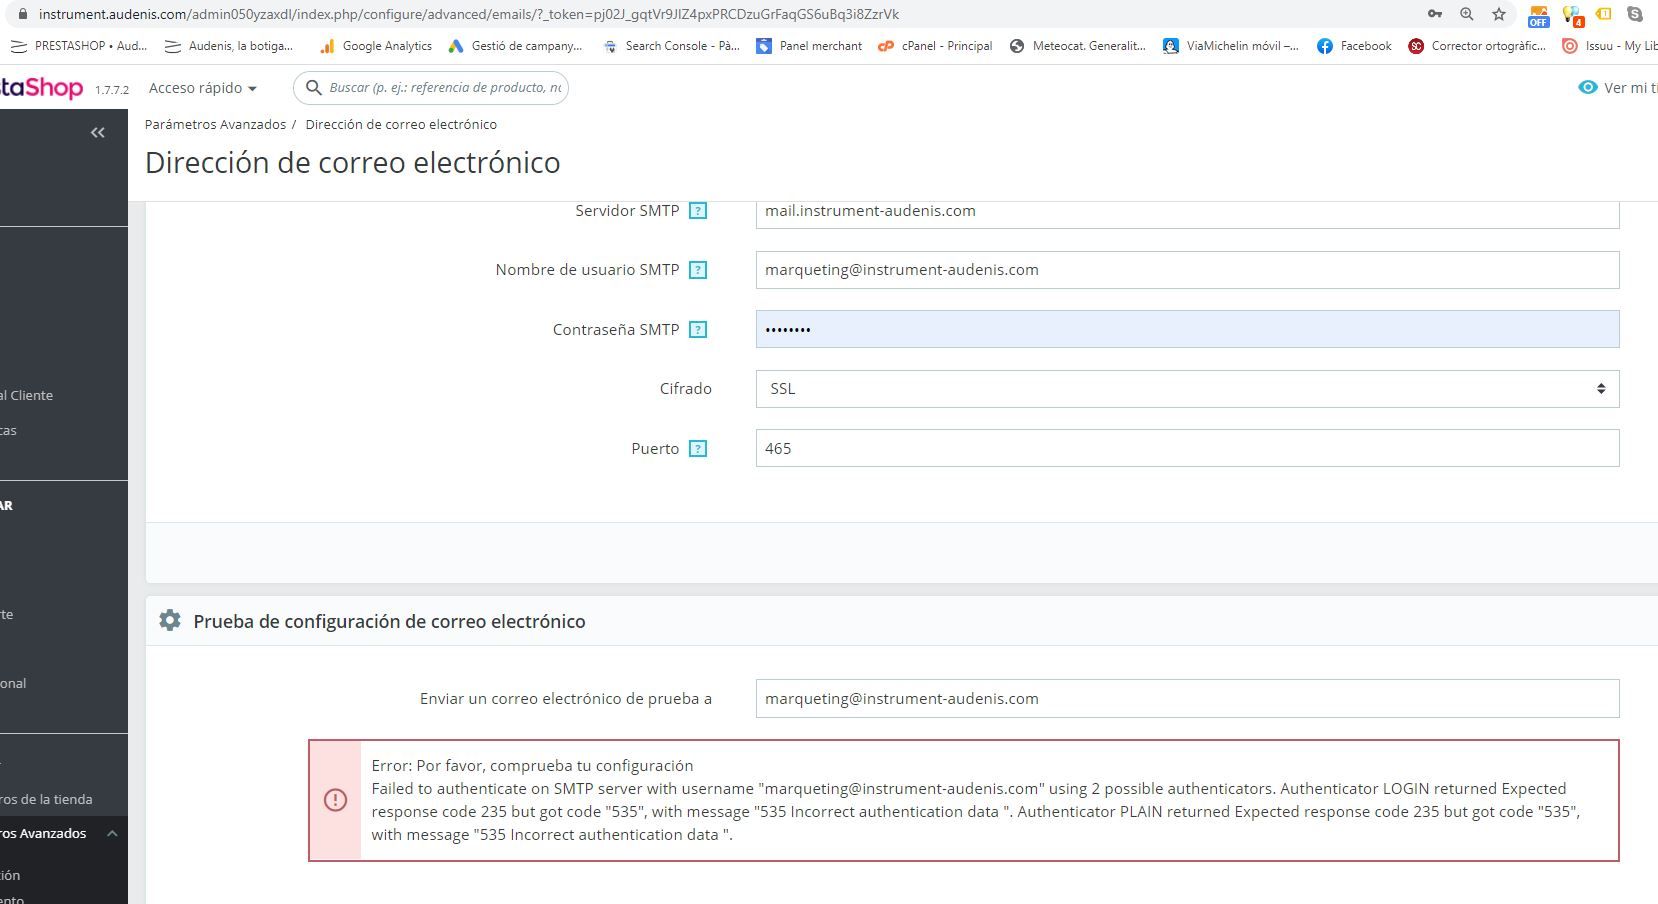The image size is (1658, 904).
Task: Open ViaMichelin móvil bookmark
Action: 1231,46
